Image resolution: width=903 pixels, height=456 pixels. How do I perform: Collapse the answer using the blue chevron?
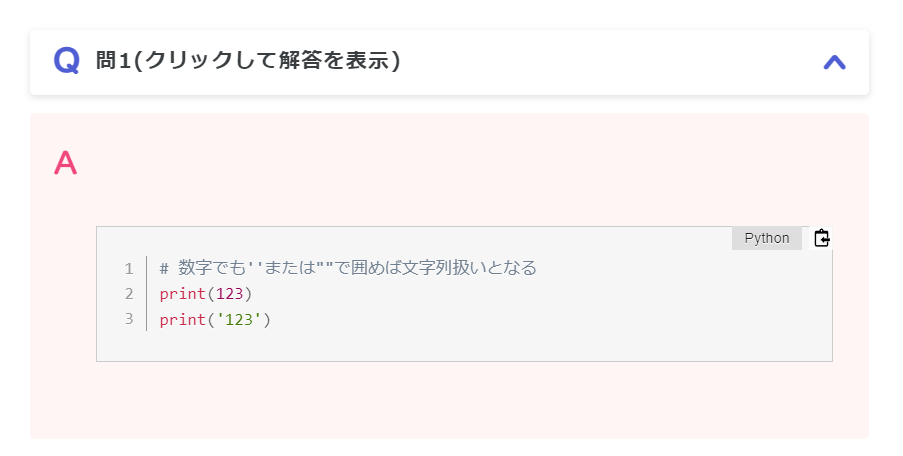click(834, 62)
